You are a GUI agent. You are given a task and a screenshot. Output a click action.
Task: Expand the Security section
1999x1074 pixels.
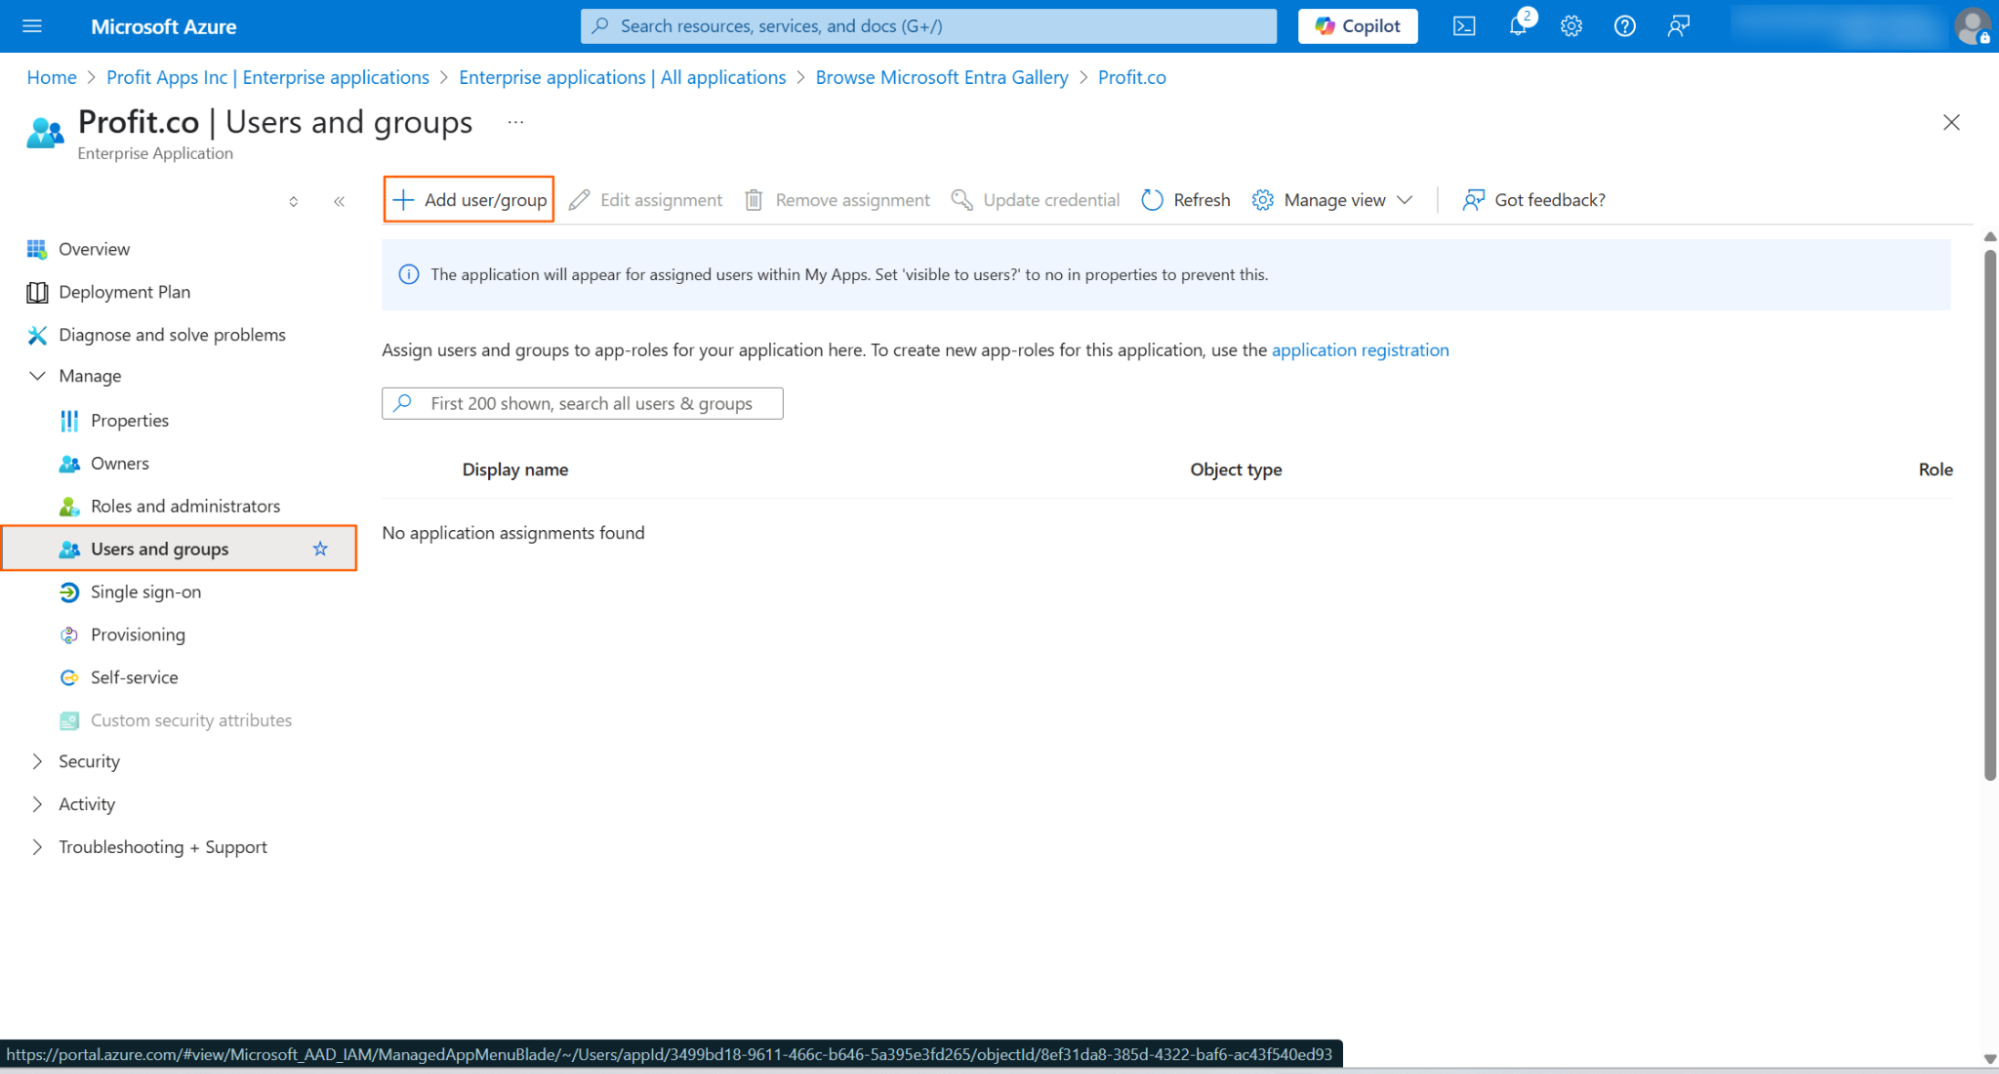click(37, 761)
